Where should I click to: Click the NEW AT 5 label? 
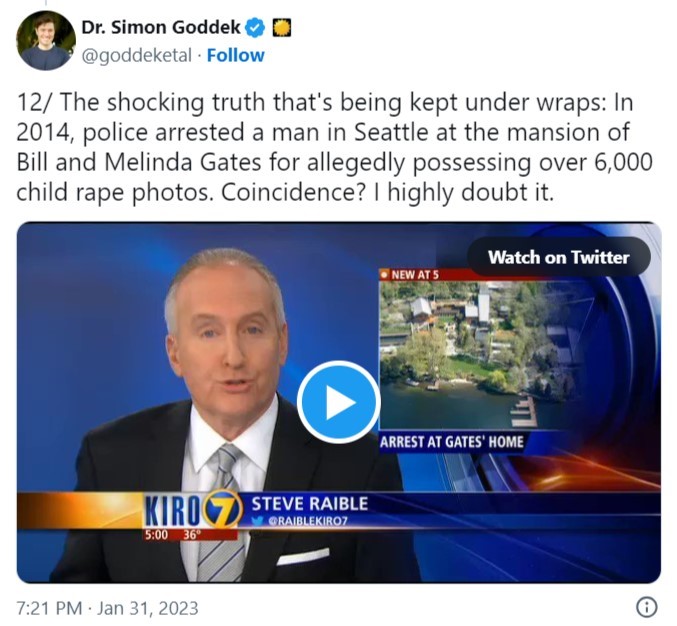415,275
